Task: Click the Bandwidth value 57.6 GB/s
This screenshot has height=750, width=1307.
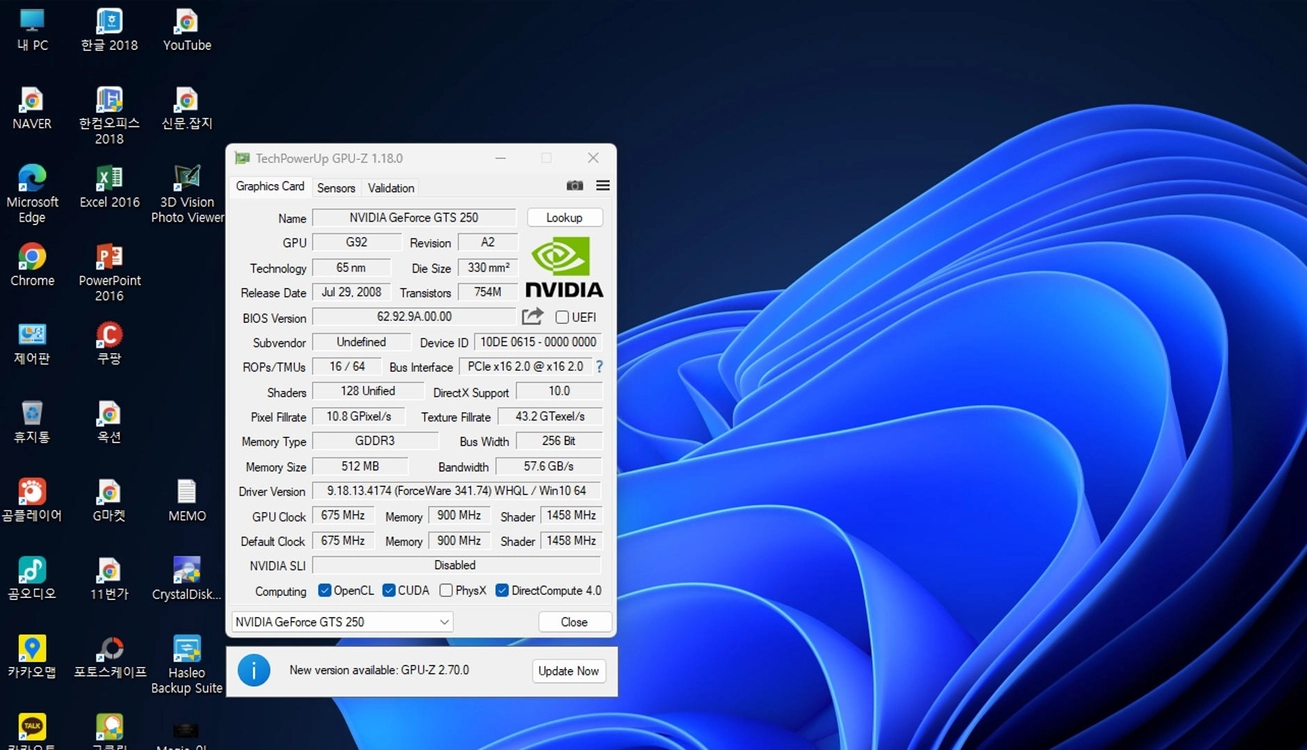Action: (x=549, y=466)
